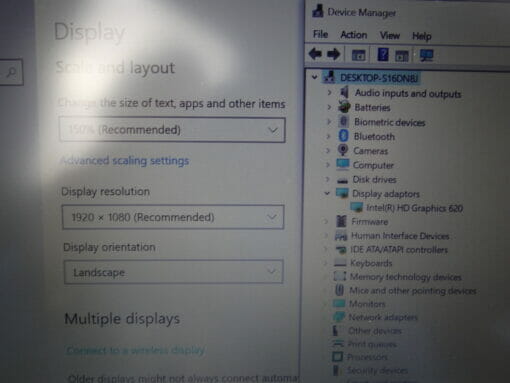Open the Display resolution dropdown
The height and width of the screenshot is (383, 510).
click(173, 217)
